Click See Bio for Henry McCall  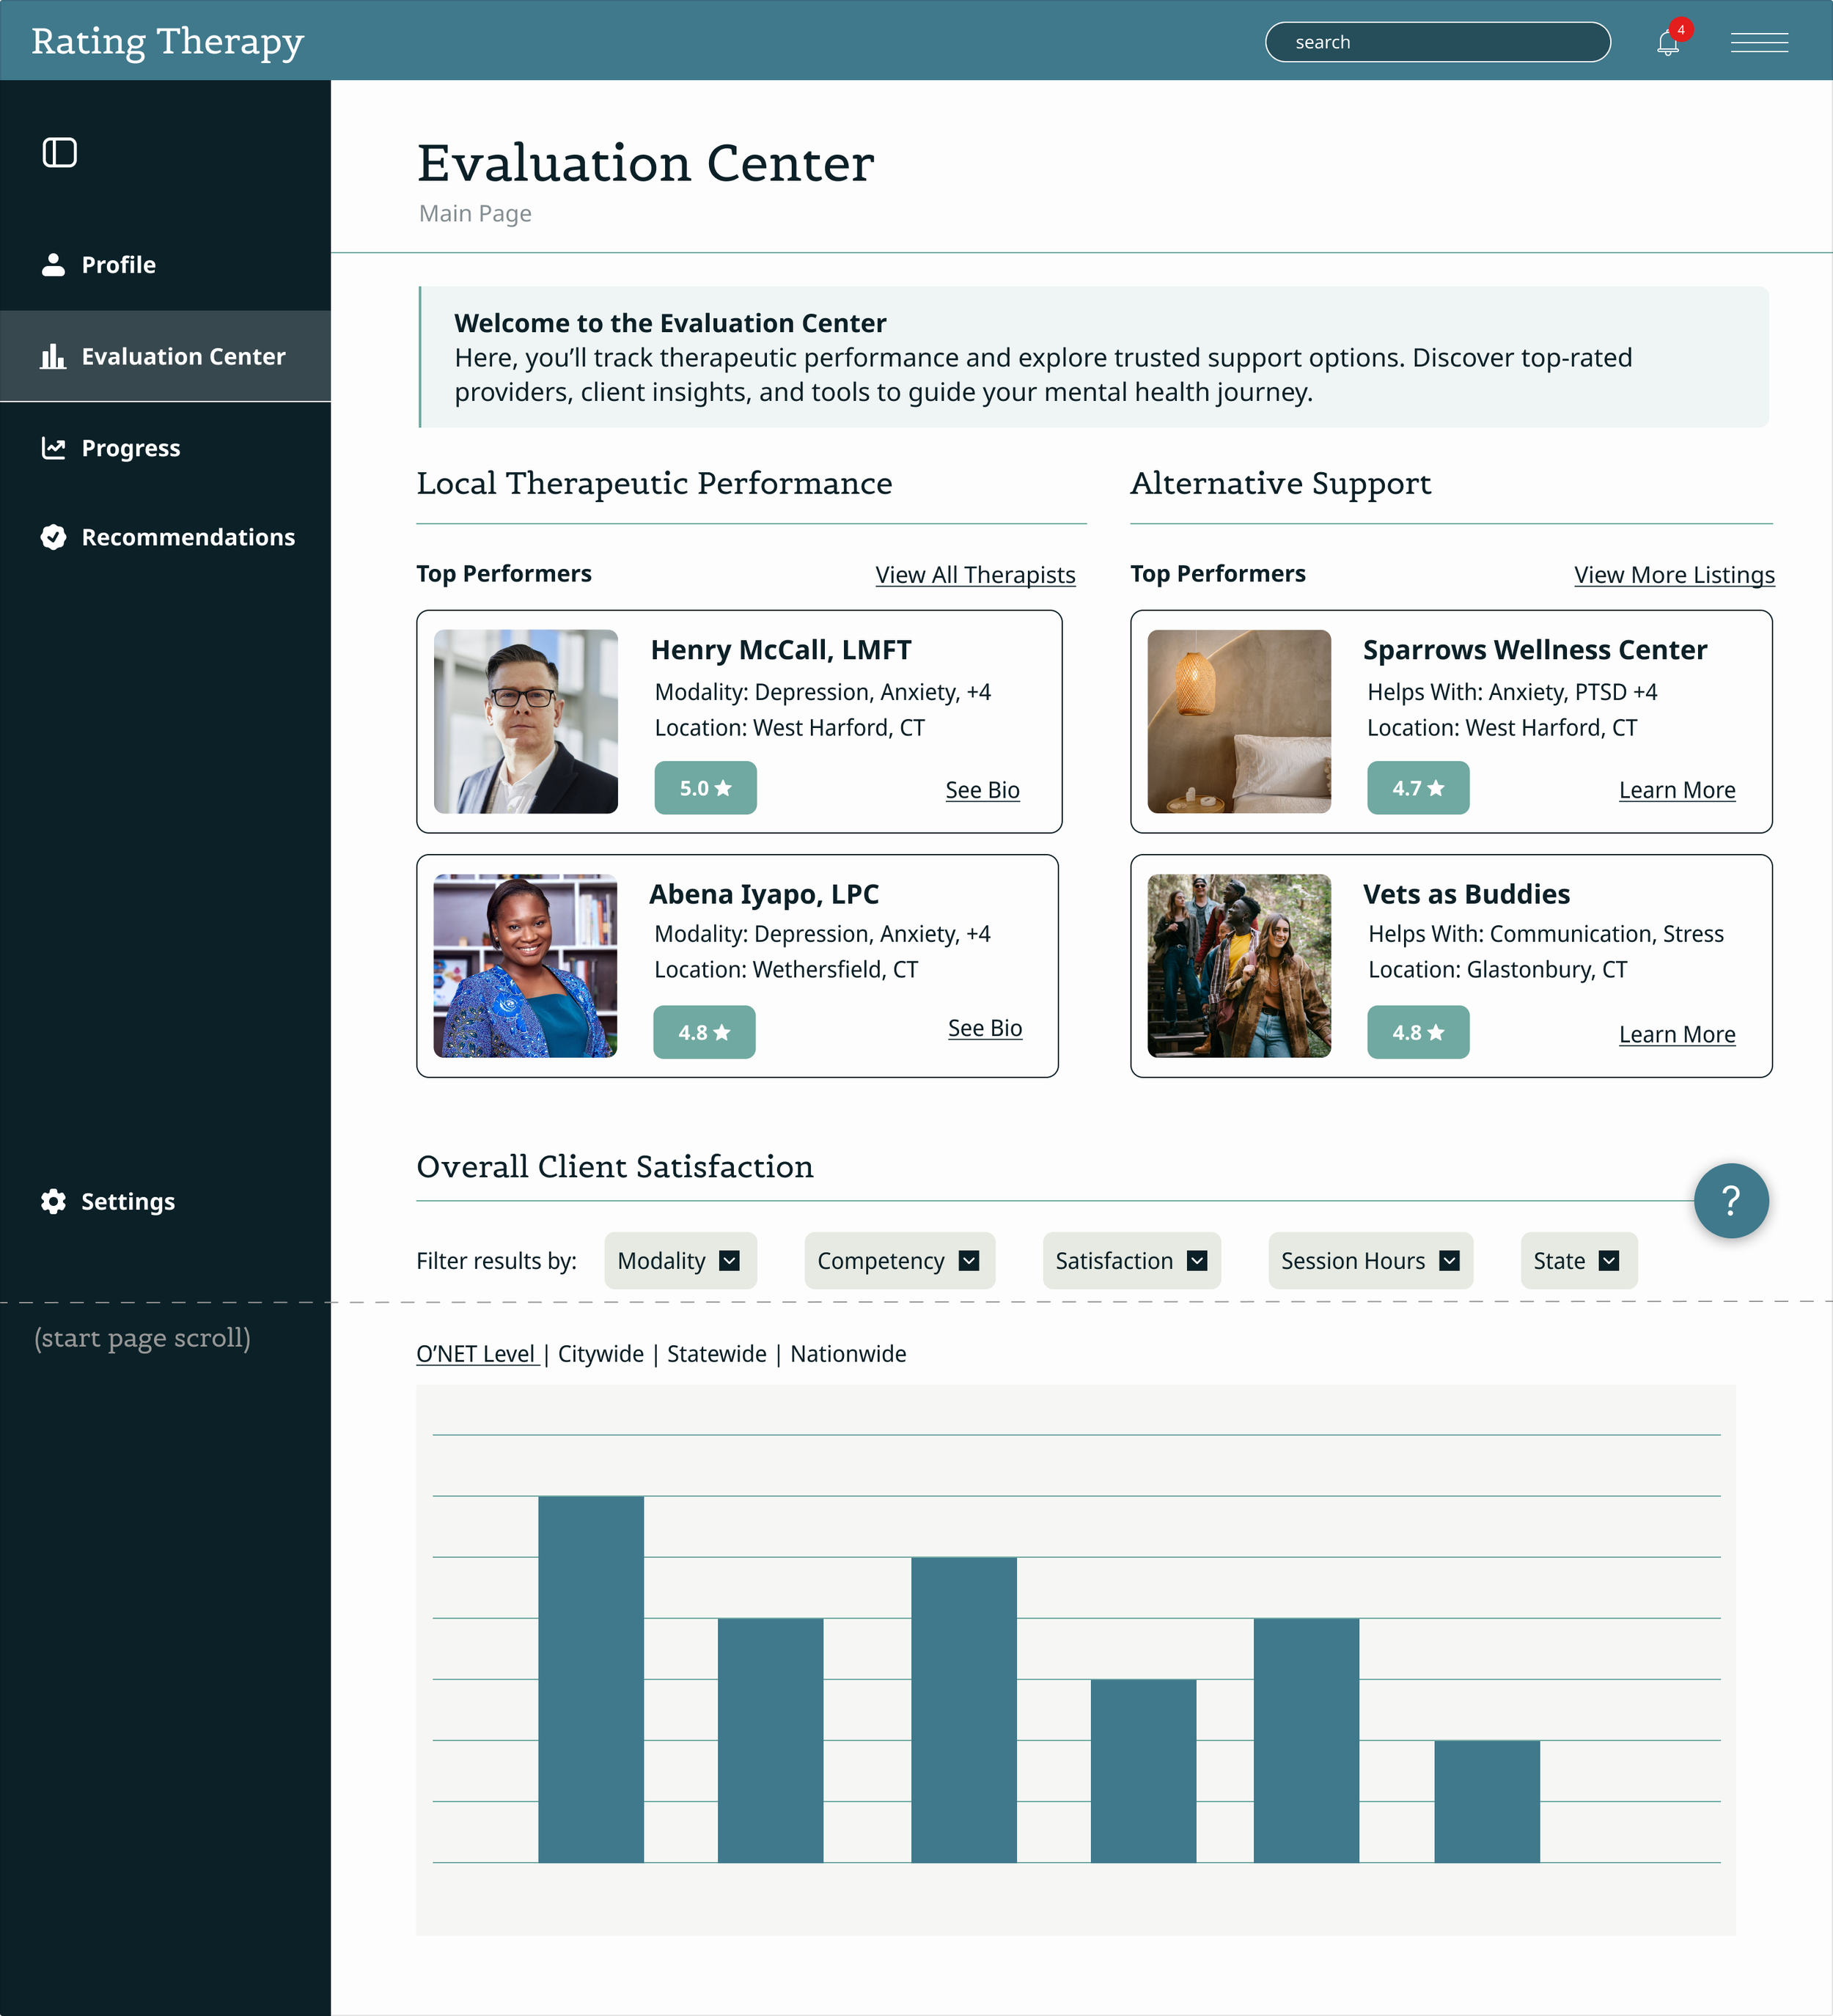pos(982,790)
